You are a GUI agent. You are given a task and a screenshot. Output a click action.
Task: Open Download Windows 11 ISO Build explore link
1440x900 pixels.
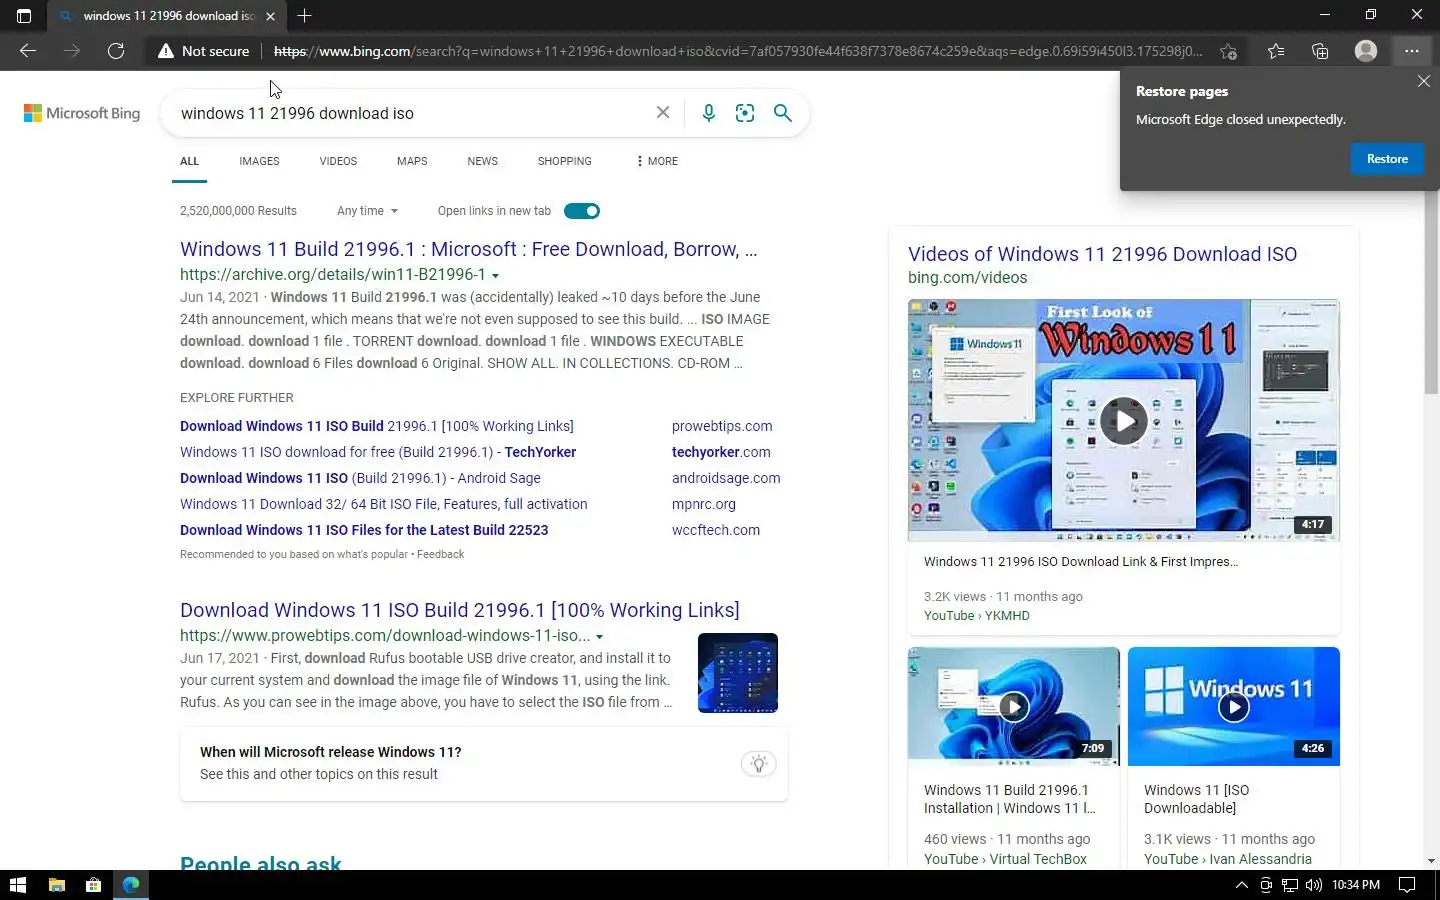377,426
